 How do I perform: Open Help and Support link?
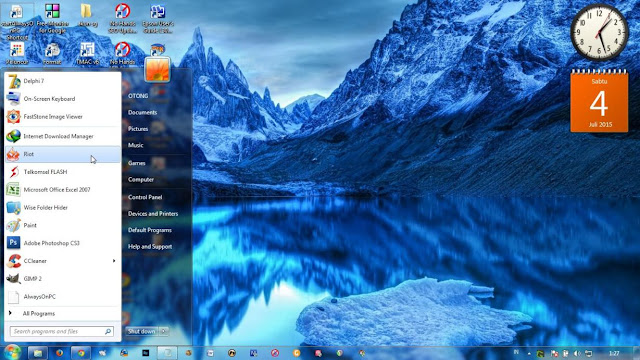[150, 247]
